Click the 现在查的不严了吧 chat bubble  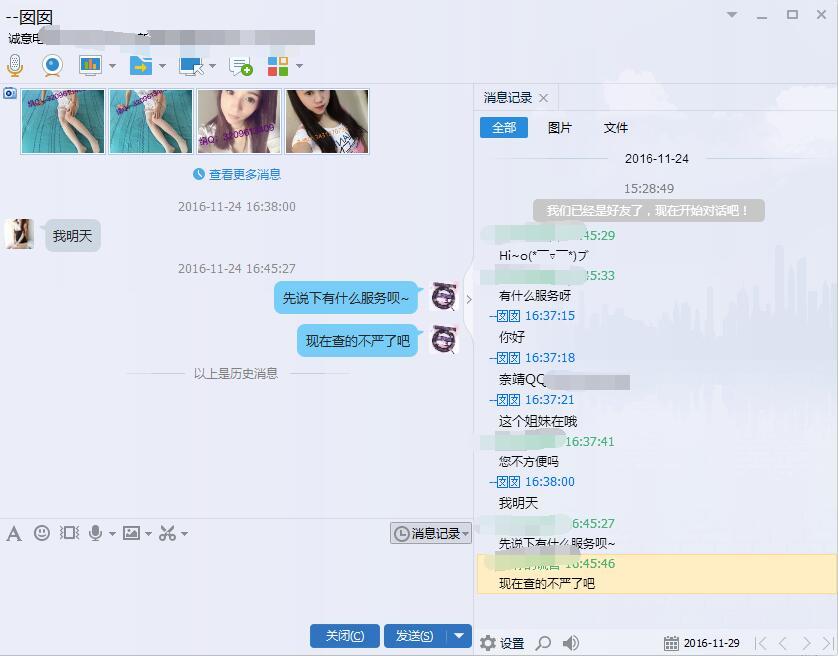pyautogui.click(x=358, y=341)
